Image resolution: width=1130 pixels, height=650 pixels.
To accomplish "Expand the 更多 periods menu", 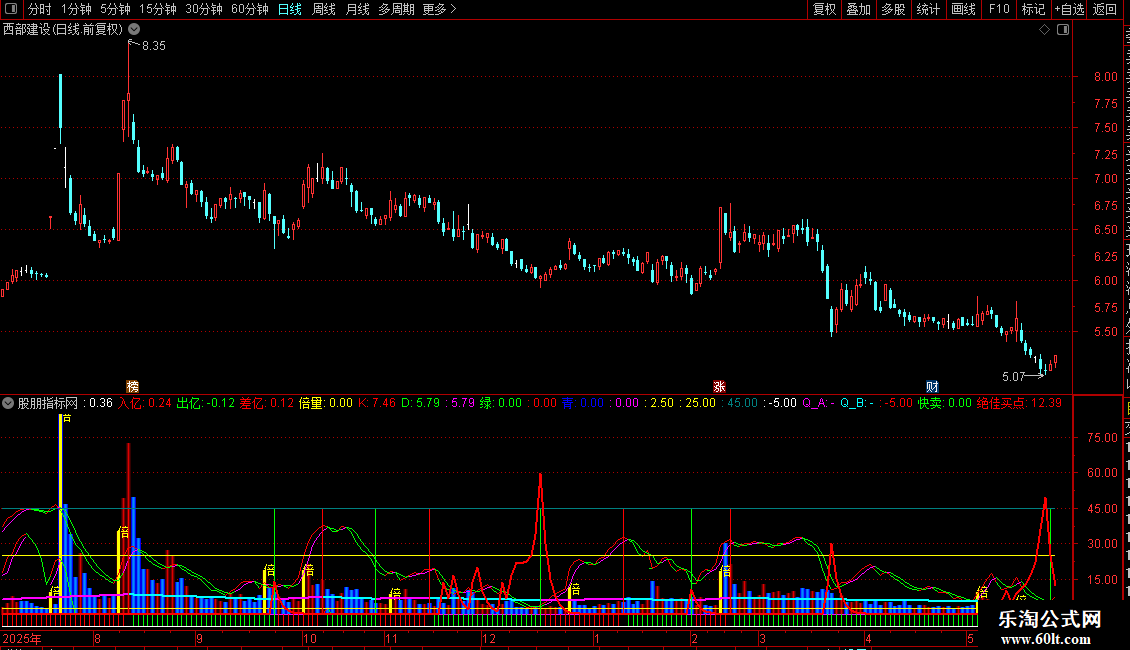I will point(439,9).
